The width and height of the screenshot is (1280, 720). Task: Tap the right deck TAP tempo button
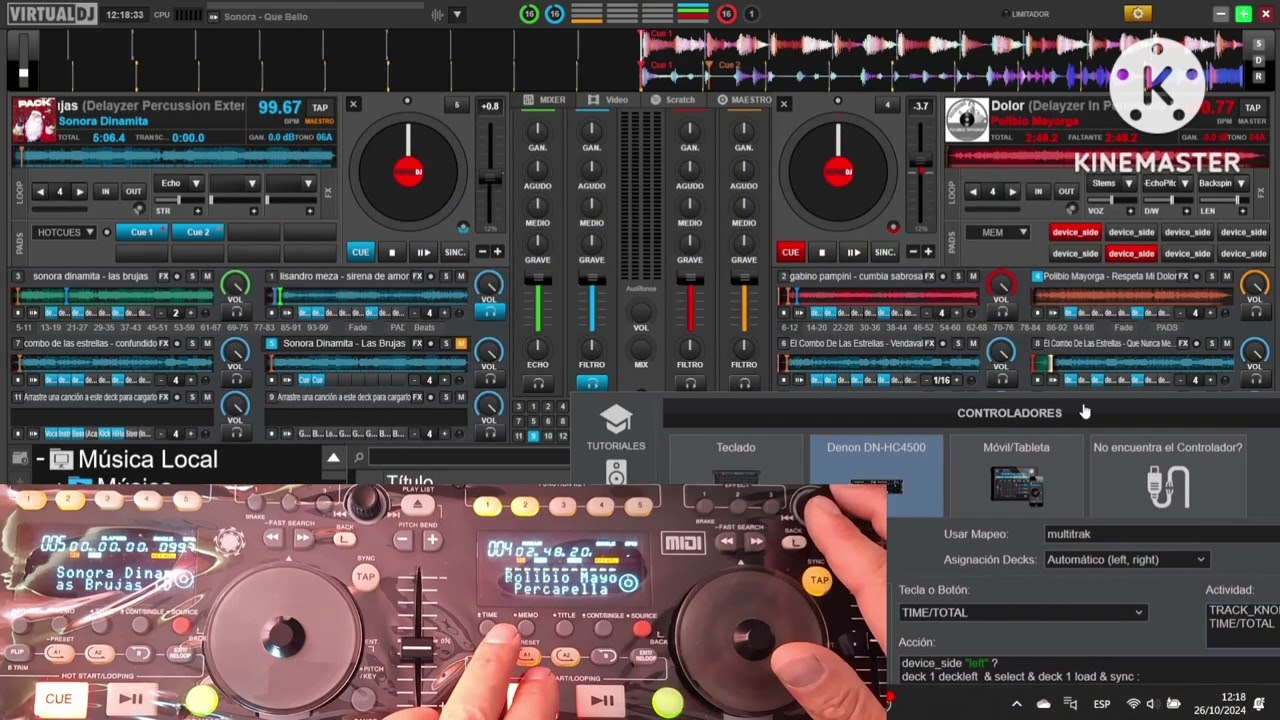[1252, 108]
